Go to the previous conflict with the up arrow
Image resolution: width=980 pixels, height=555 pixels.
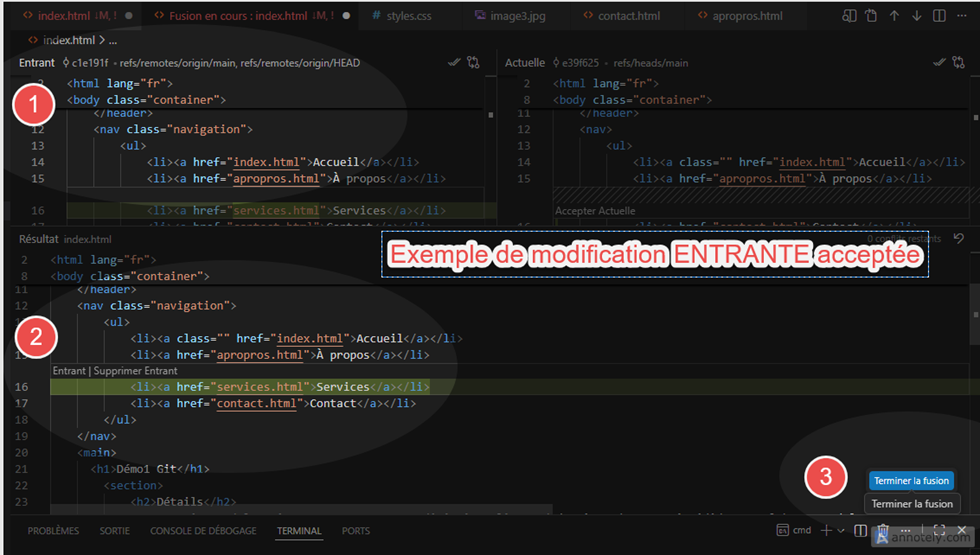894,16
